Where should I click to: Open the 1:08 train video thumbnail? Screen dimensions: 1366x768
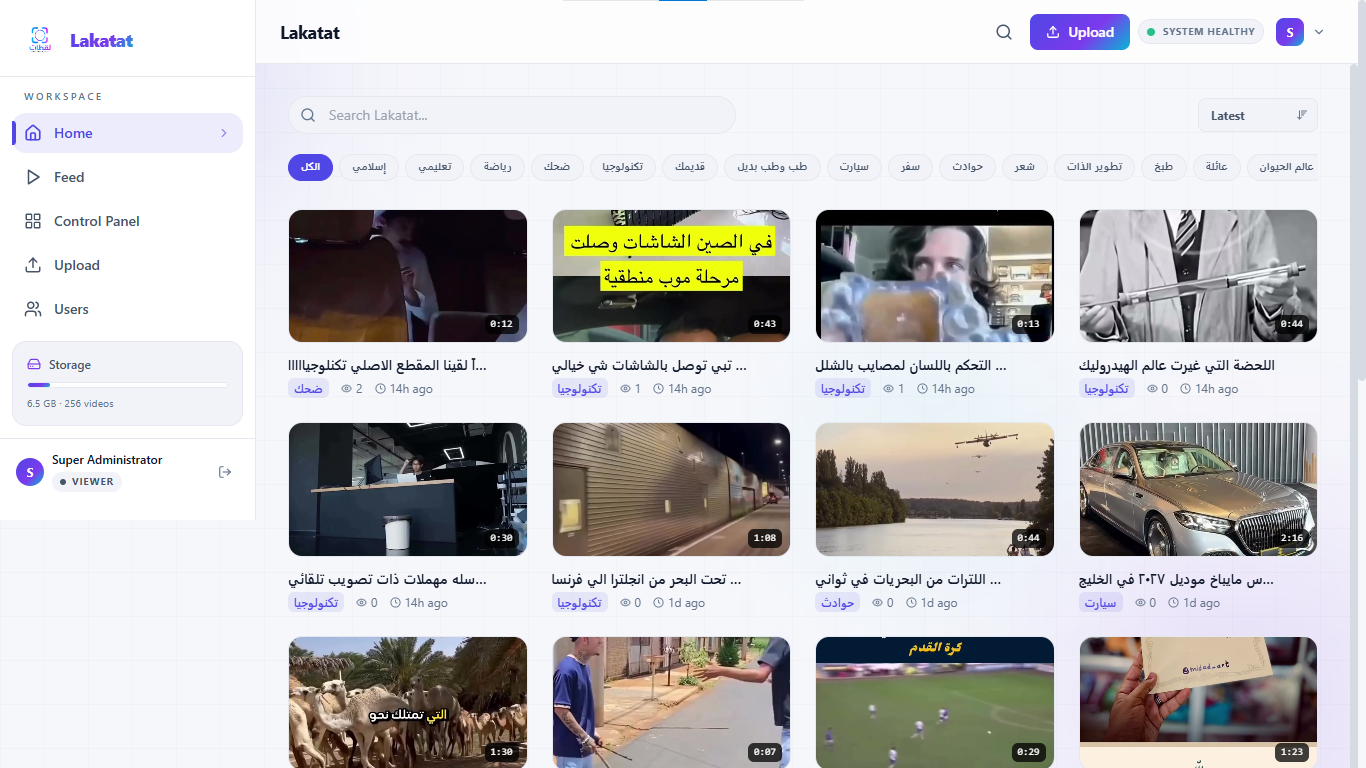671,489
